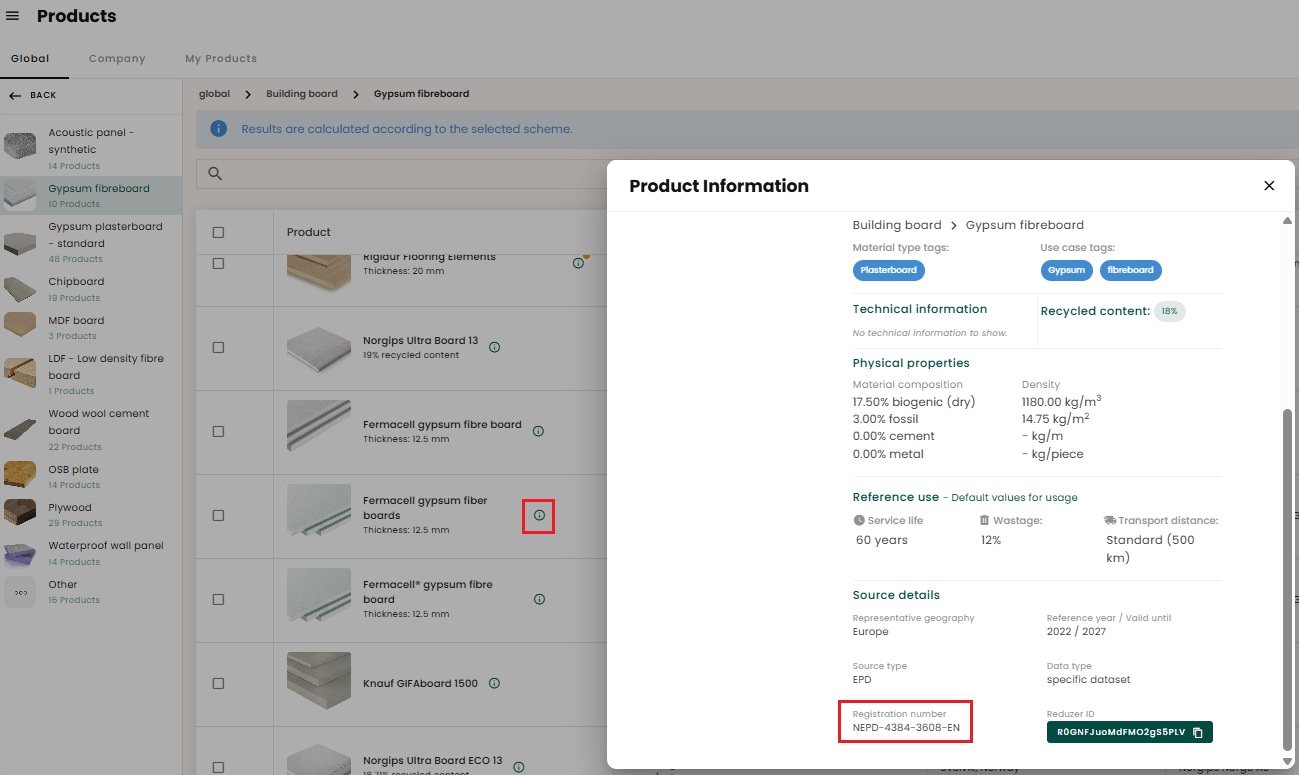The height and width of the screenshot is (775, 1299).
Task: Tick the select-all checkbox in the Product header
Action: coord(218,232)
